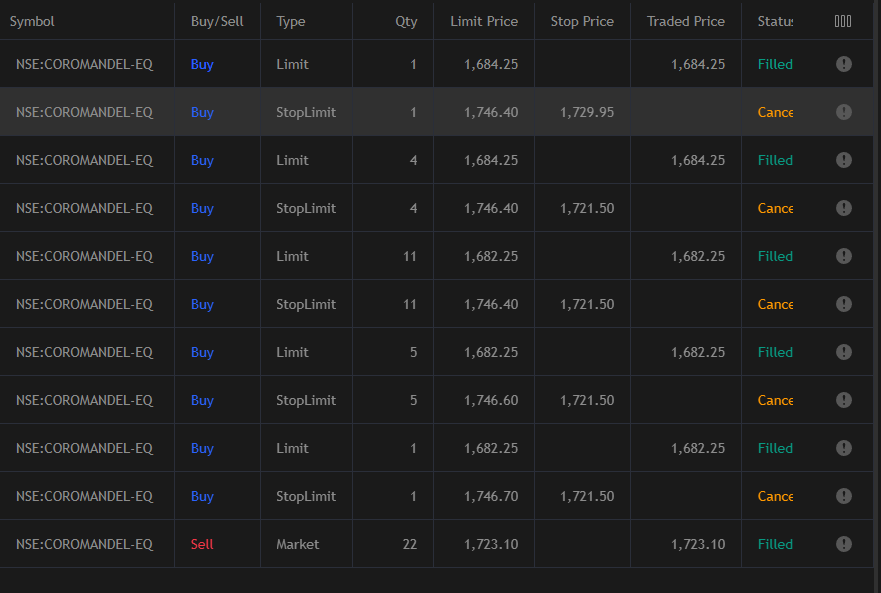Click the info icon beside the 1,746.70 StopLimit order

843,495
